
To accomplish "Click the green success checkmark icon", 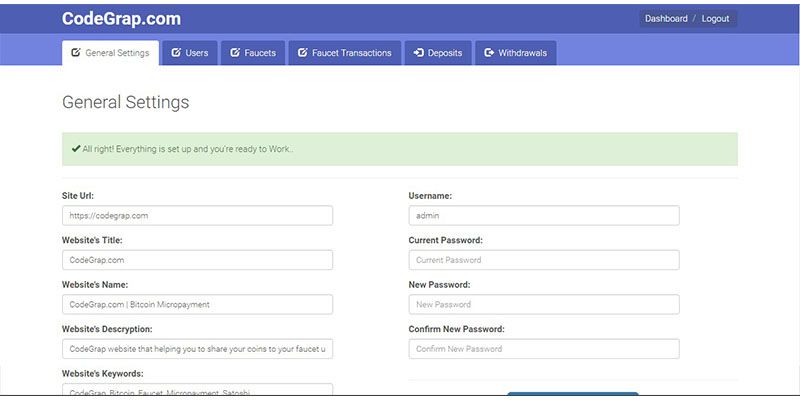I will coord(76,149).
